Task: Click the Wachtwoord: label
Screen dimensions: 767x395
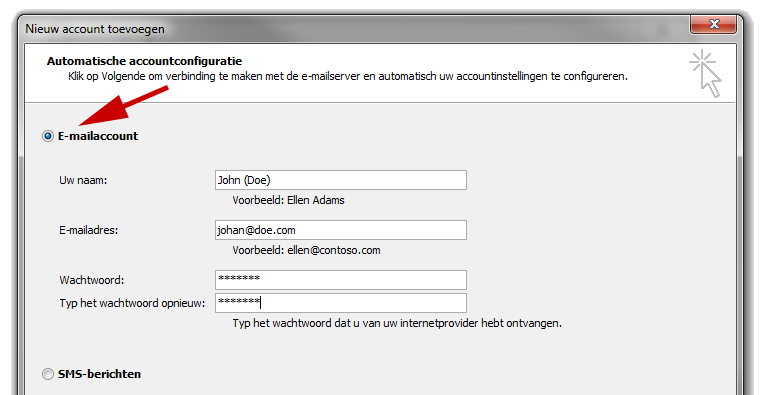Action: [92, 281]
